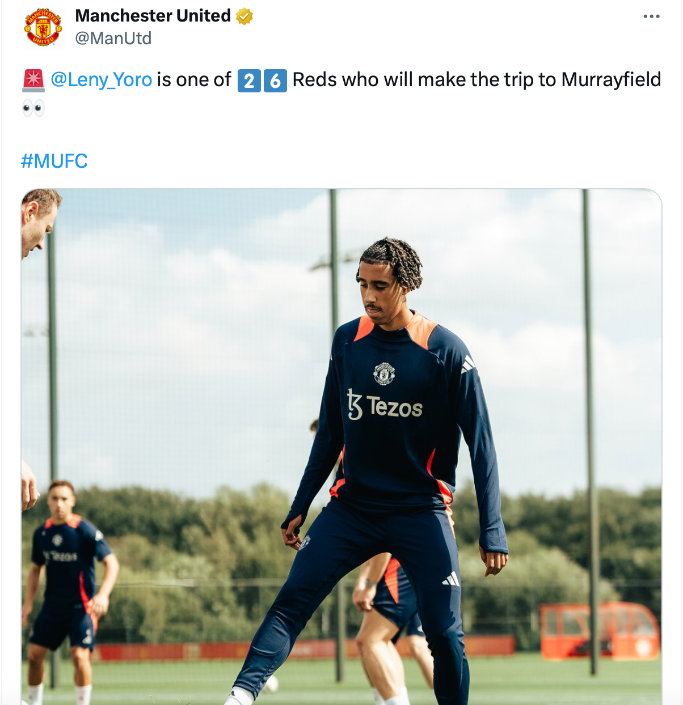Open the three-dot more options menu
Screen dimensions: 683x705
(x=651, y=16)
